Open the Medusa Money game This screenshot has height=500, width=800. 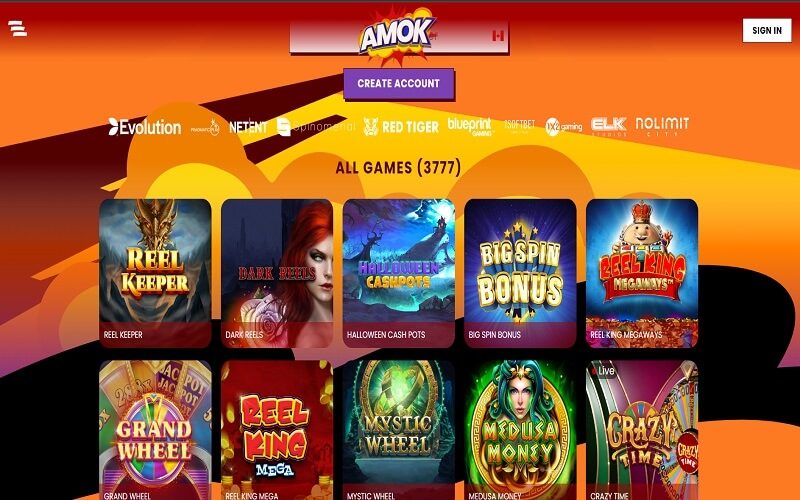[520, 430]
